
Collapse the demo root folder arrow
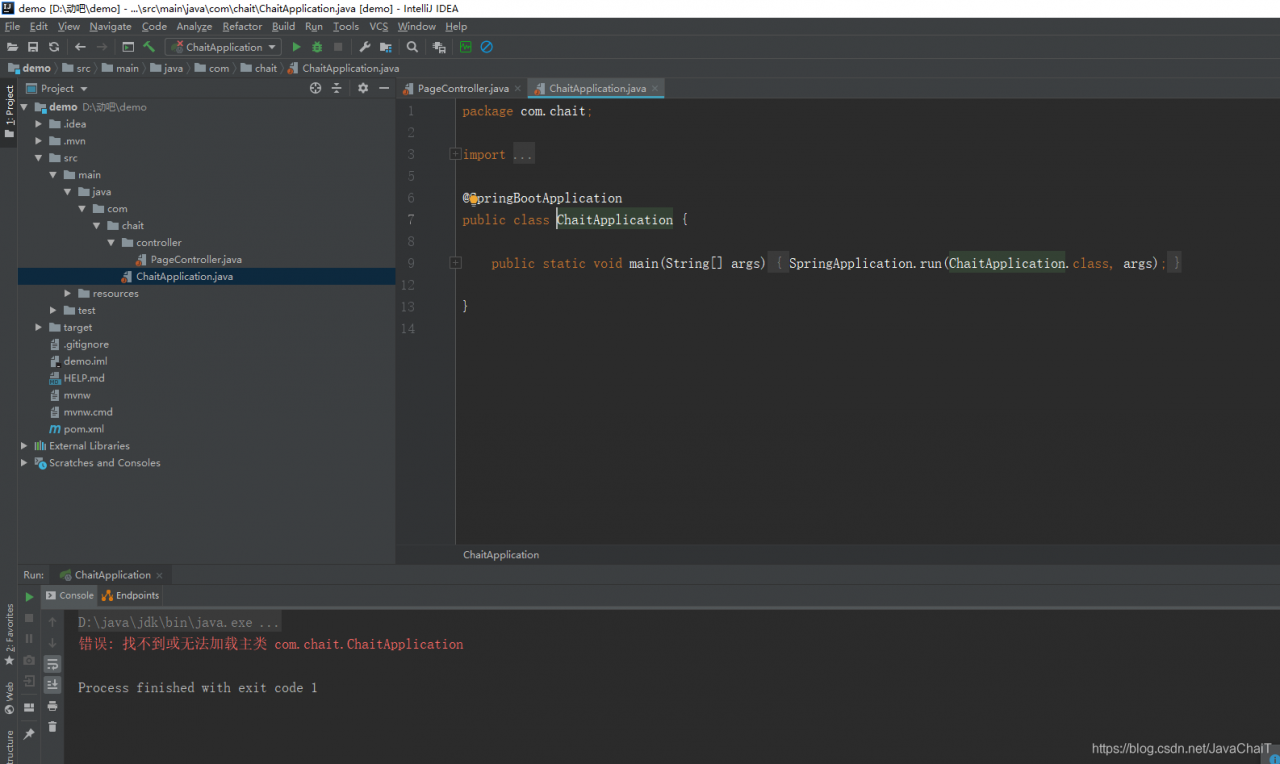click(x=24, y=107)
